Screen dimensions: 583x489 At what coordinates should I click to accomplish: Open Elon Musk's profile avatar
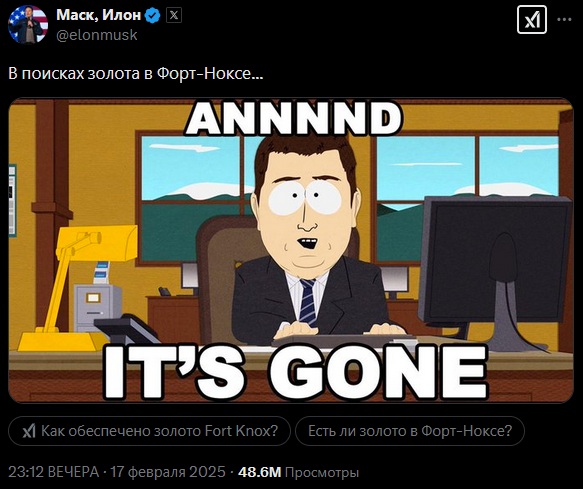pos(28,25)
